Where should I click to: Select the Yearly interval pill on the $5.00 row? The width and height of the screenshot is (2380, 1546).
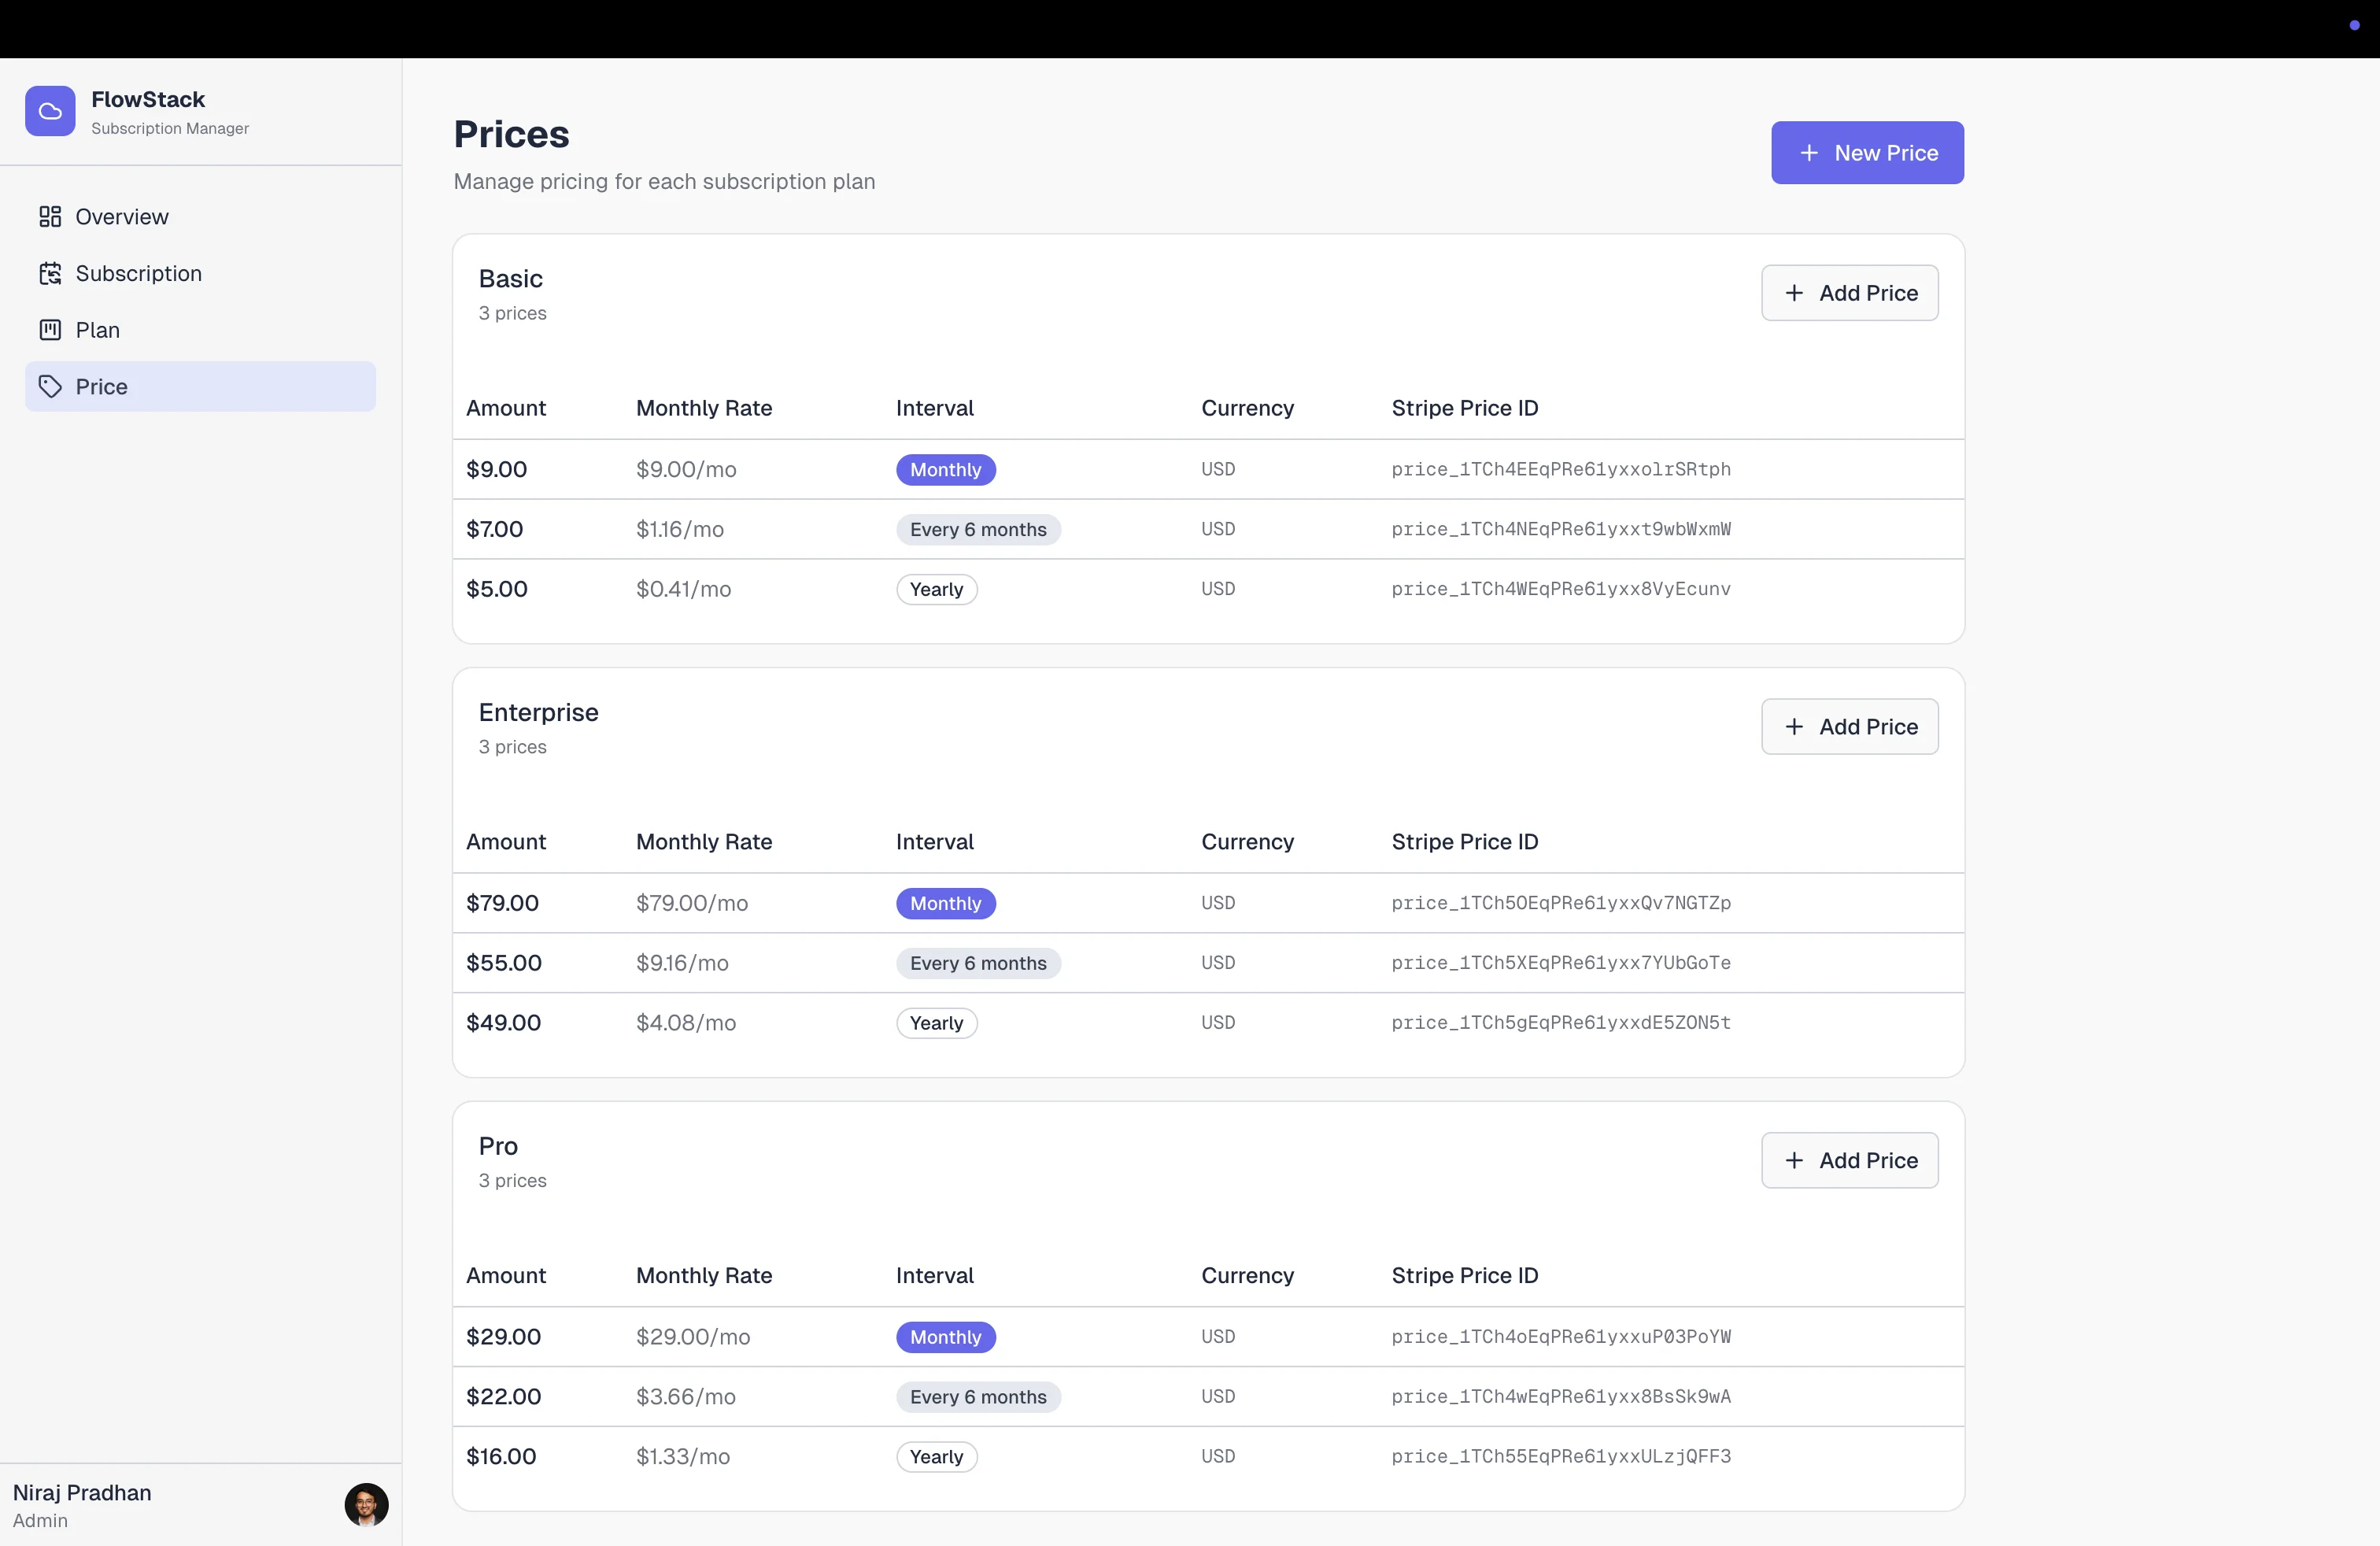[x=936, y=589]
